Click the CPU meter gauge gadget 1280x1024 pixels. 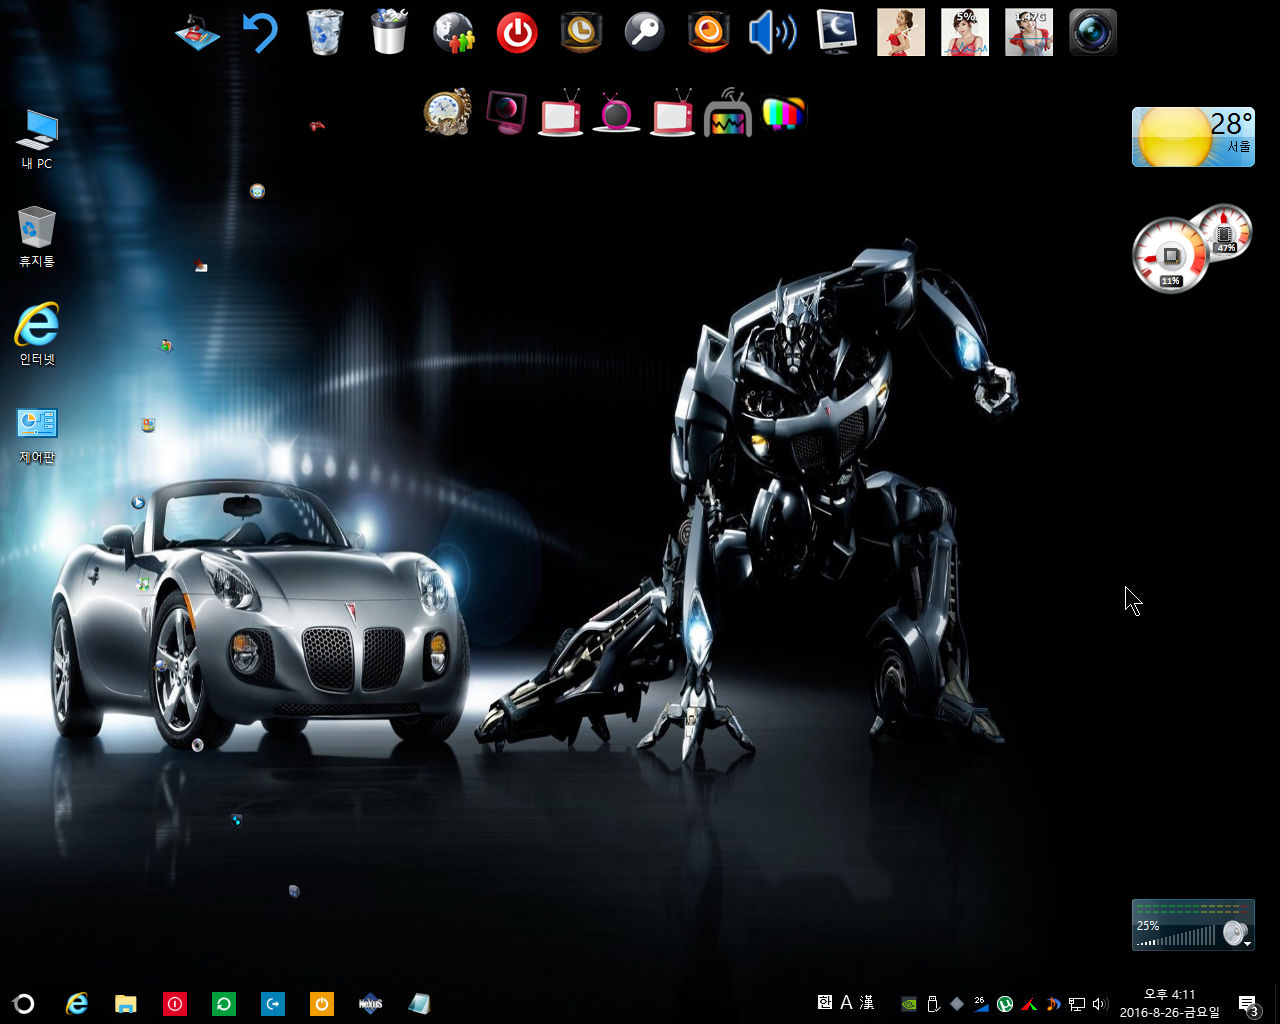pos(1170,256)
